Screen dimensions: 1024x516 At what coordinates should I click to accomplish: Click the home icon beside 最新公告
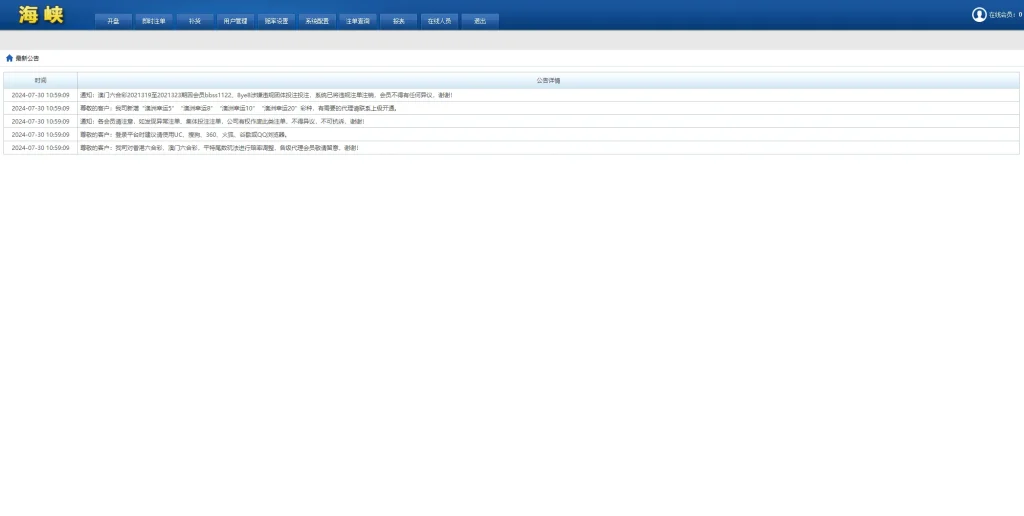pyautogui.click(x=9, y=58)
